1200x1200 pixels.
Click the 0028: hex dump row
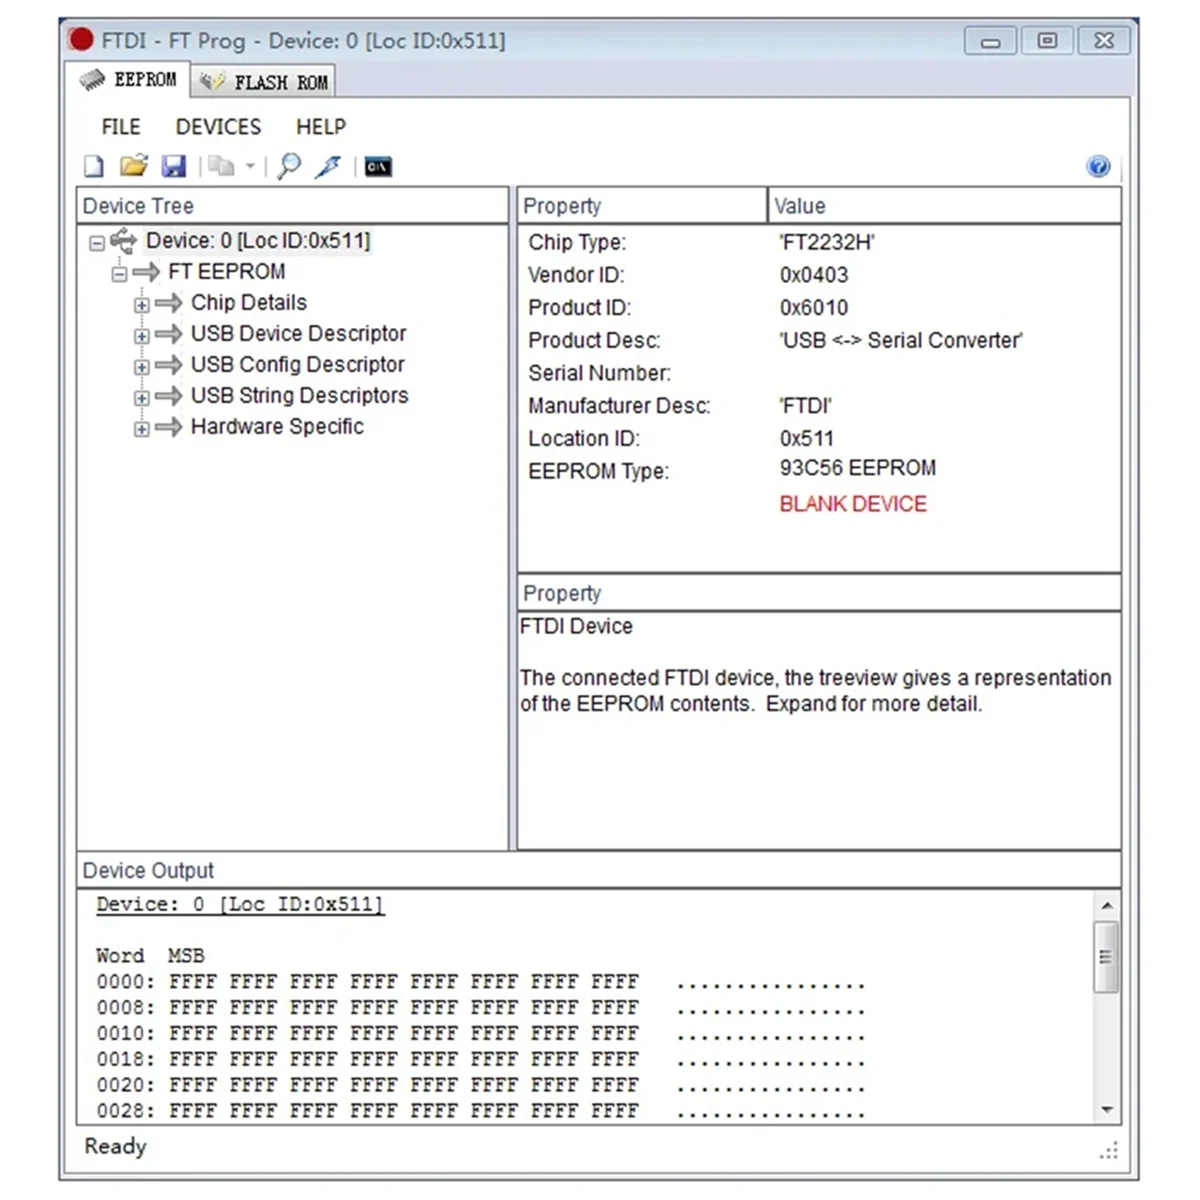tap(480, 1111)
